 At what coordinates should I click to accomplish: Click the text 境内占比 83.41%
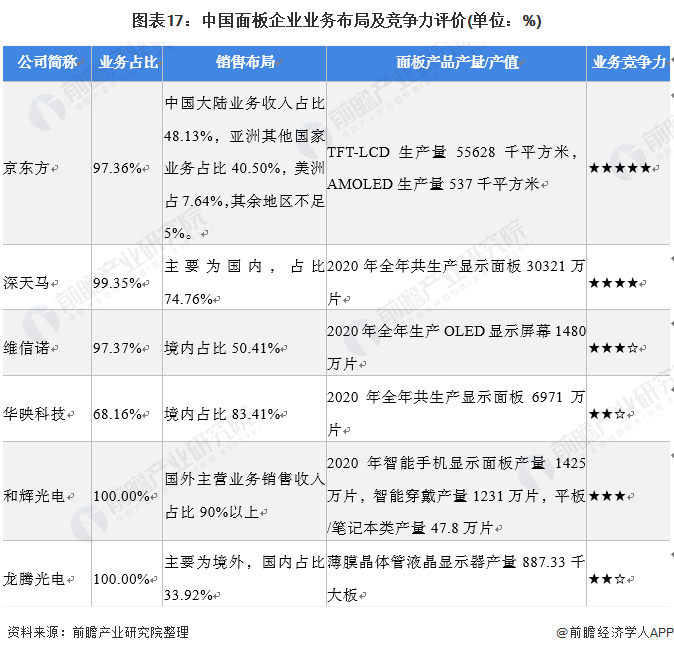coord(222,414)
